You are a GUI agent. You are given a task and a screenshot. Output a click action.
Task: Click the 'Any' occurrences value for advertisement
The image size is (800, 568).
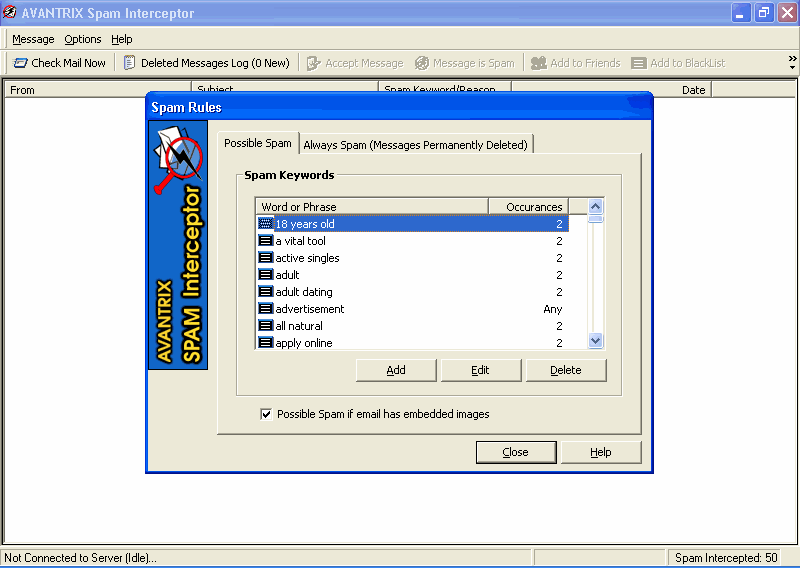553,309
